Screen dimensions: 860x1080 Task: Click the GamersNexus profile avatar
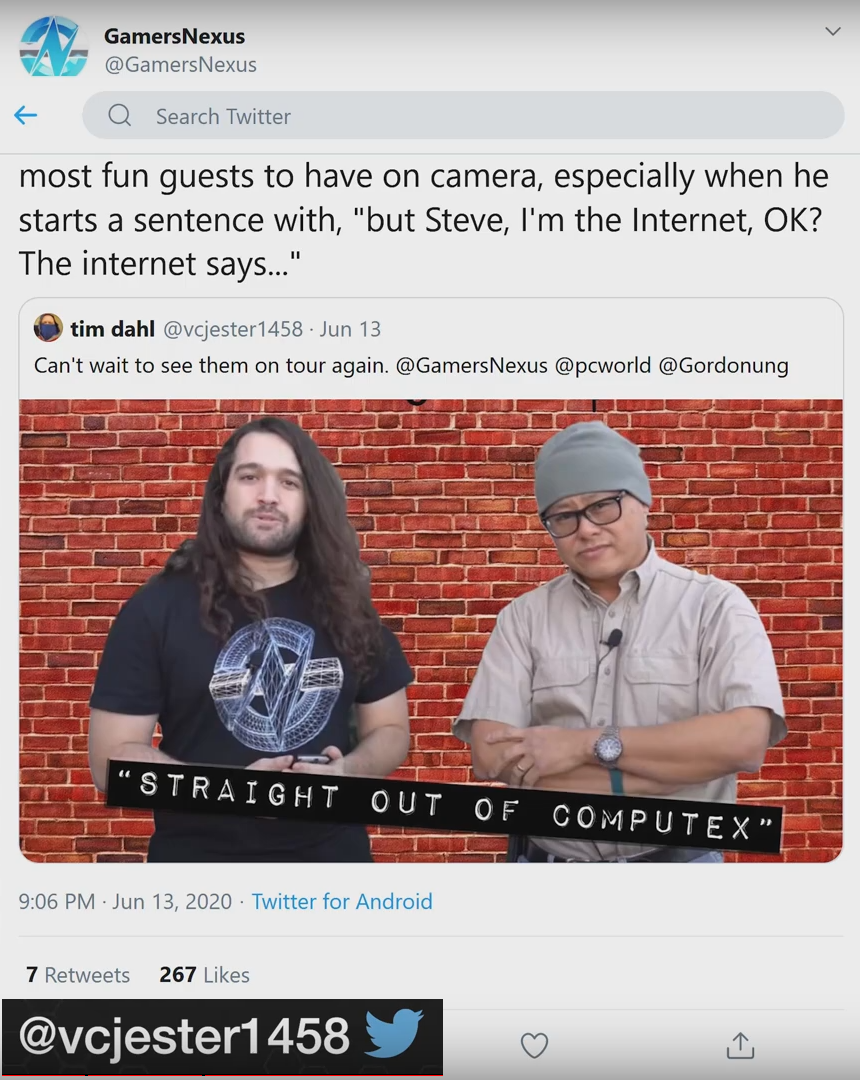[x=54, y=48]
